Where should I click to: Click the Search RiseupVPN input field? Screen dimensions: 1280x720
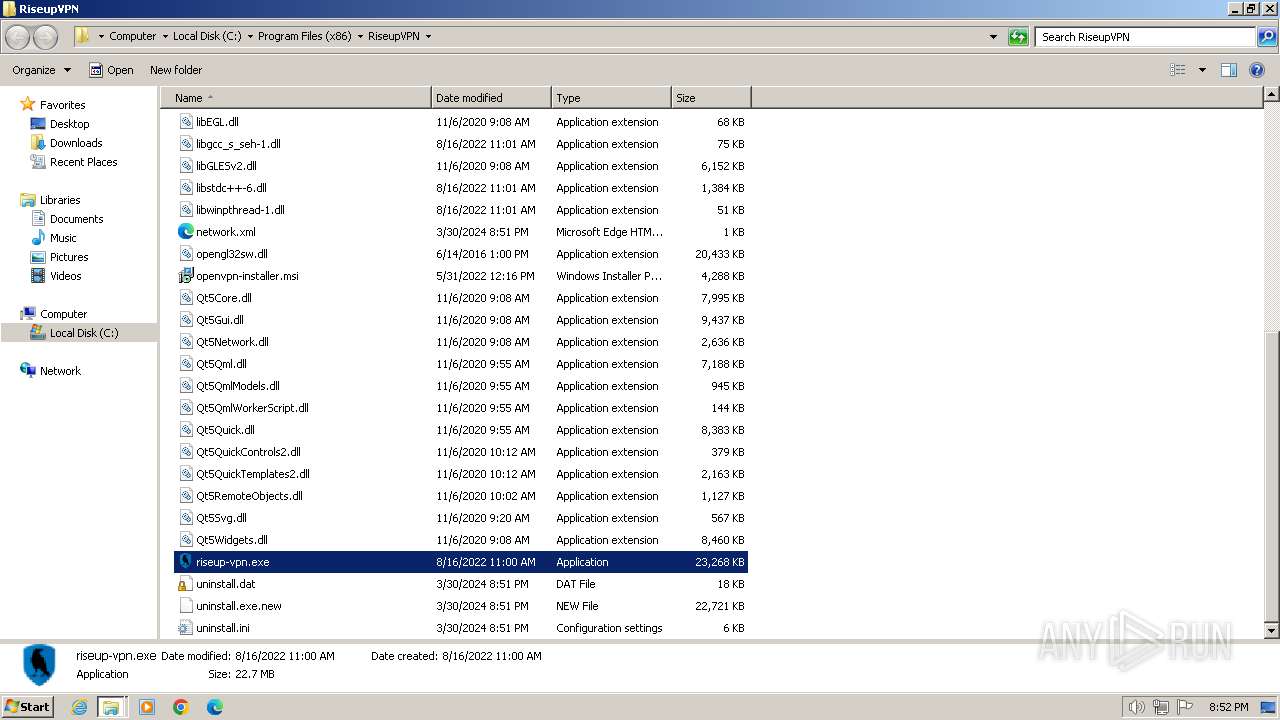tap(1145, 37)
